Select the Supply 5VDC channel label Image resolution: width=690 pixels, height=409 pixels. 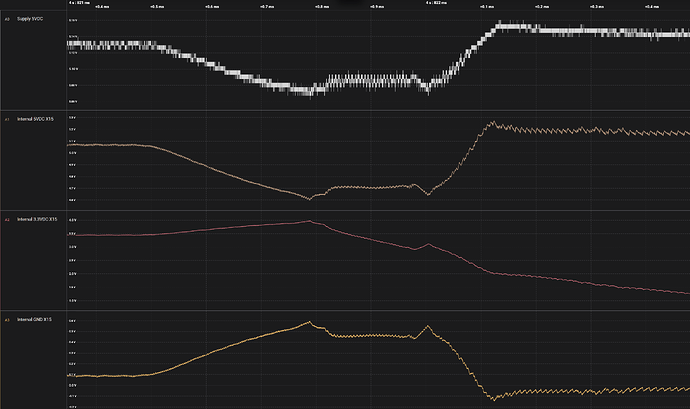pyautogui.click(x=32, y=19)
